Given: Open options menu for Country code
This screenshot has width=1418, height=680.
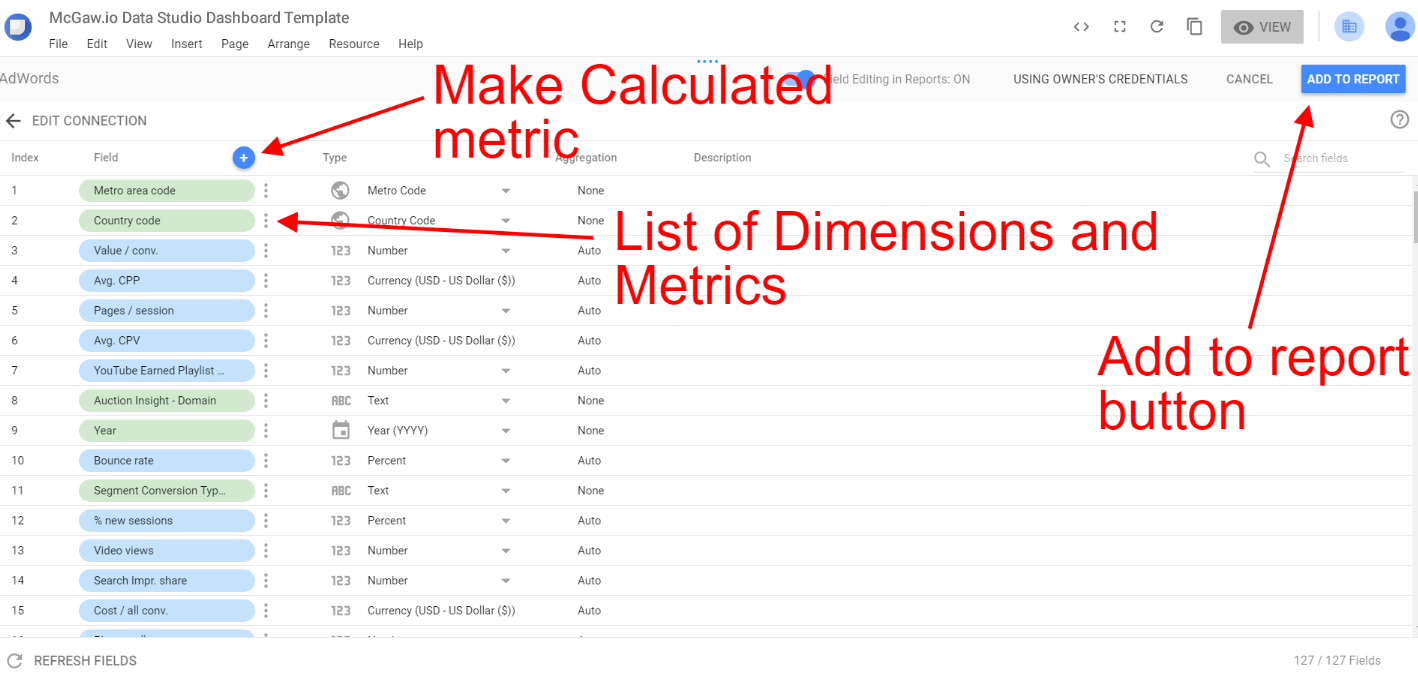Looking at the screenshot, I should point(266,220).
